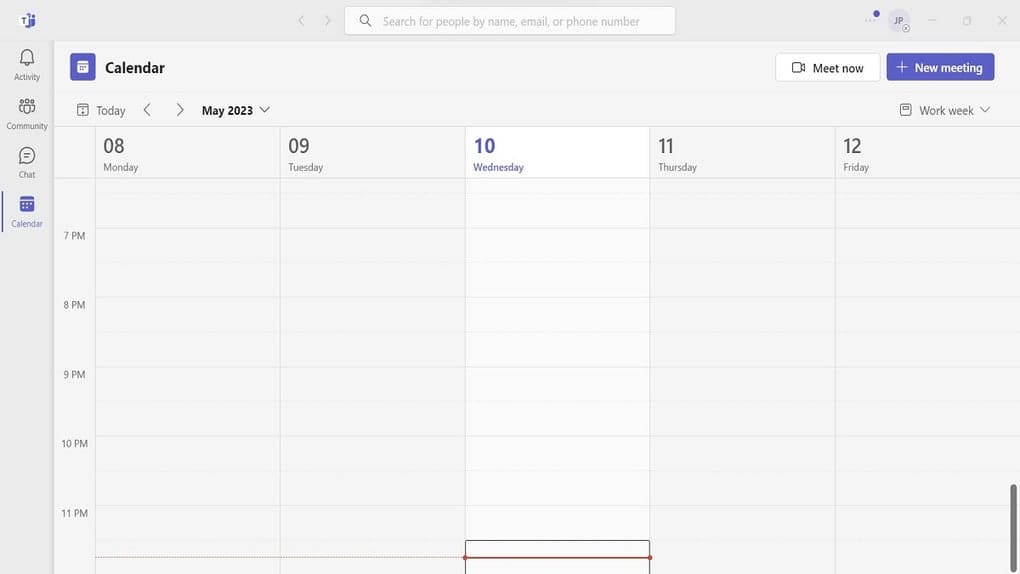Image resolution: width=1020 pixels, height=574 pixels.
Task: Open the Settings and more ellipsis
Action: tap(870, 20)
